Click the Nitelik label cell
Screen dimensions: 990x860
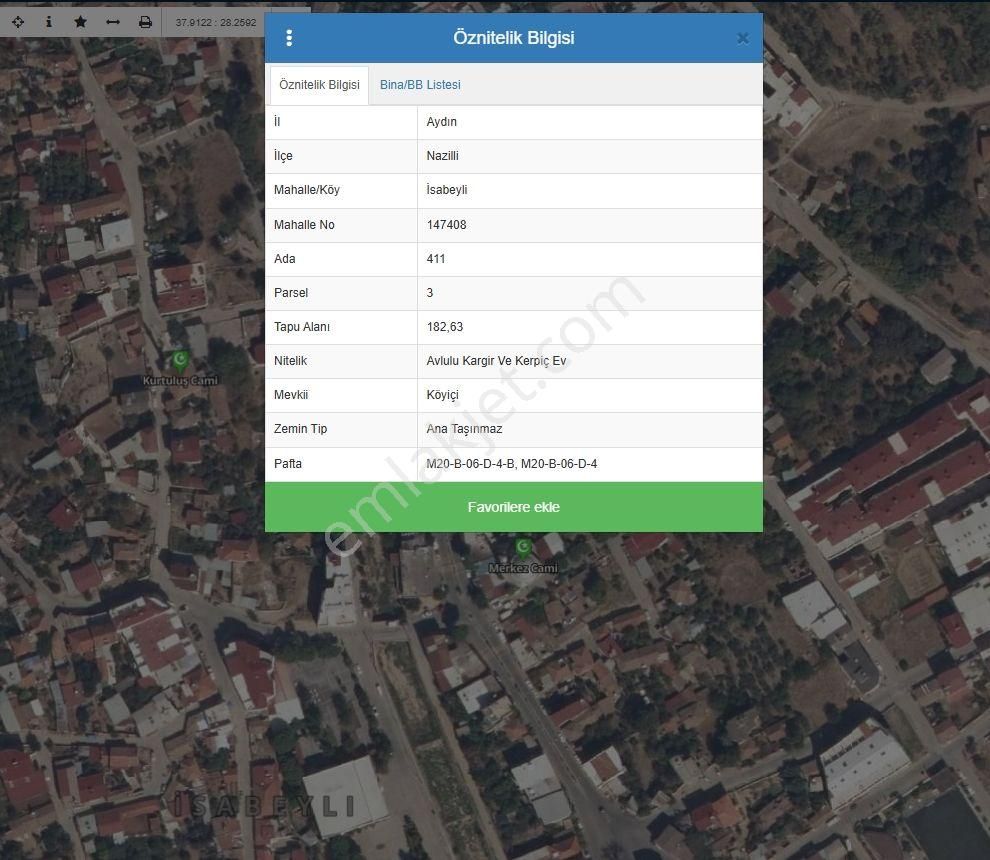tap(341, 361)
